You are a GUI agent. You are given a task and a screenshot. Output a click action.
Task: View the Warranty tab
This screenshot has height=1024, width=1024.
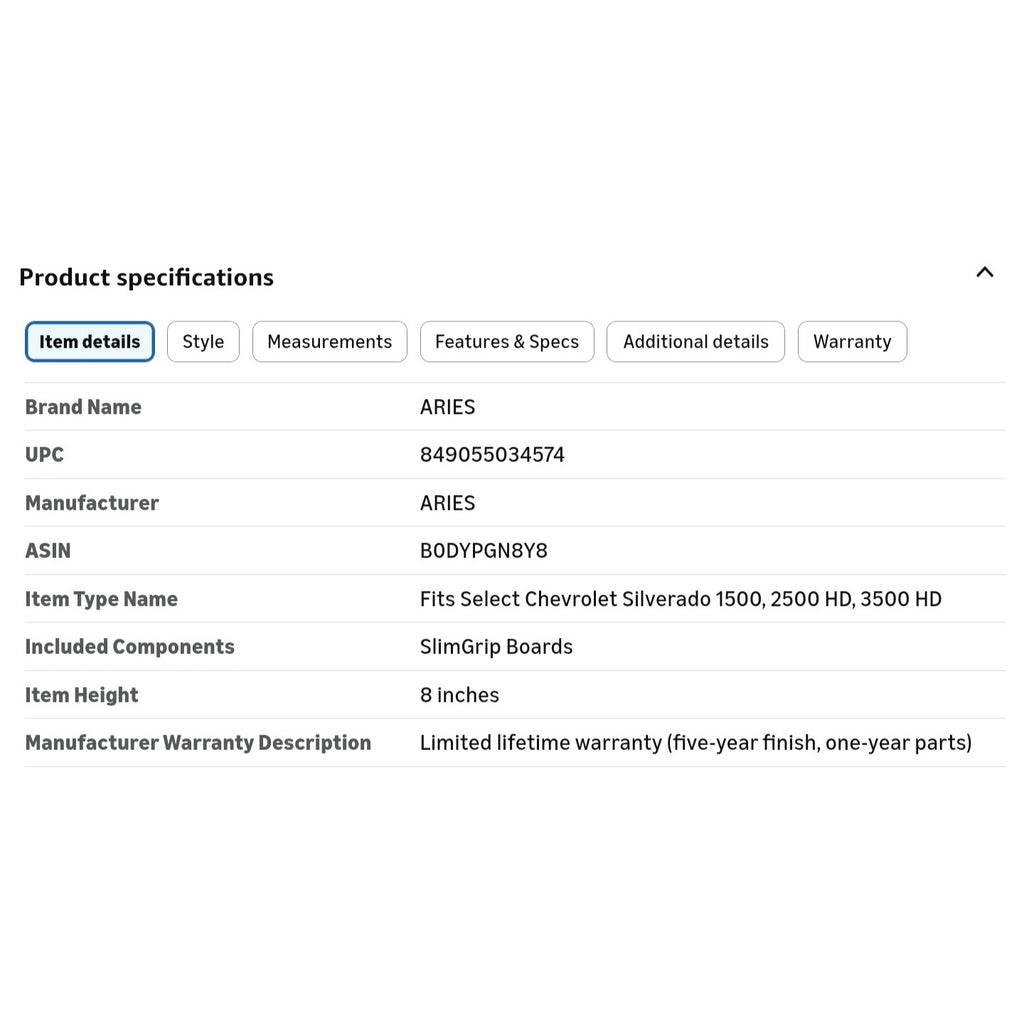[x=852, y=342]
